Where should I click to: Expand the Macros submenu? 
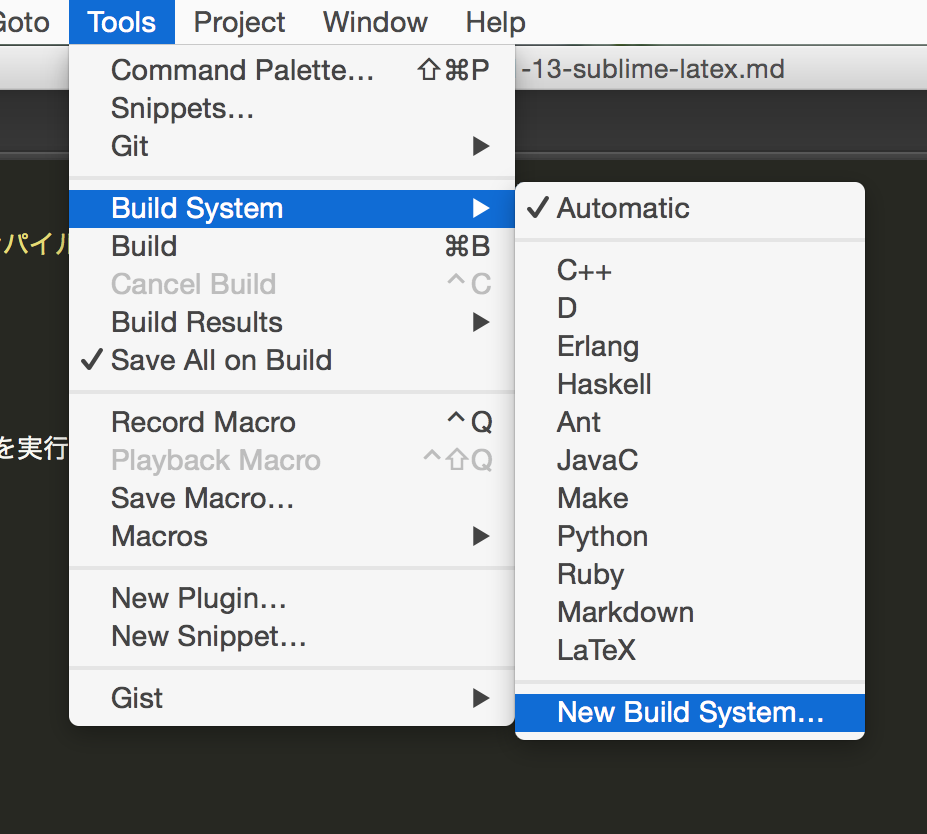click(291, 536)
